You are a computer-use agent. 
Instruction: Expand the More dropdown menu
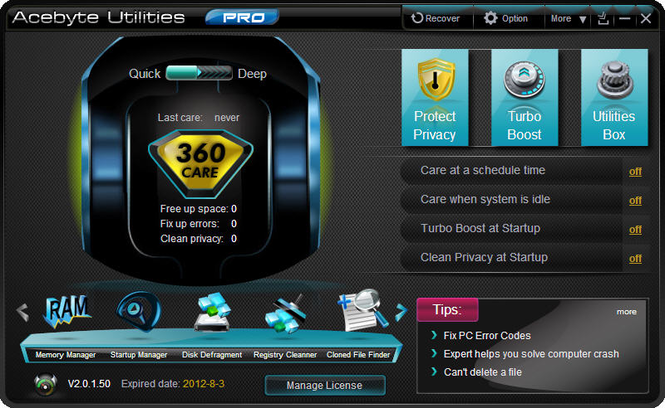pyautogui.click(x=568, y=19)
